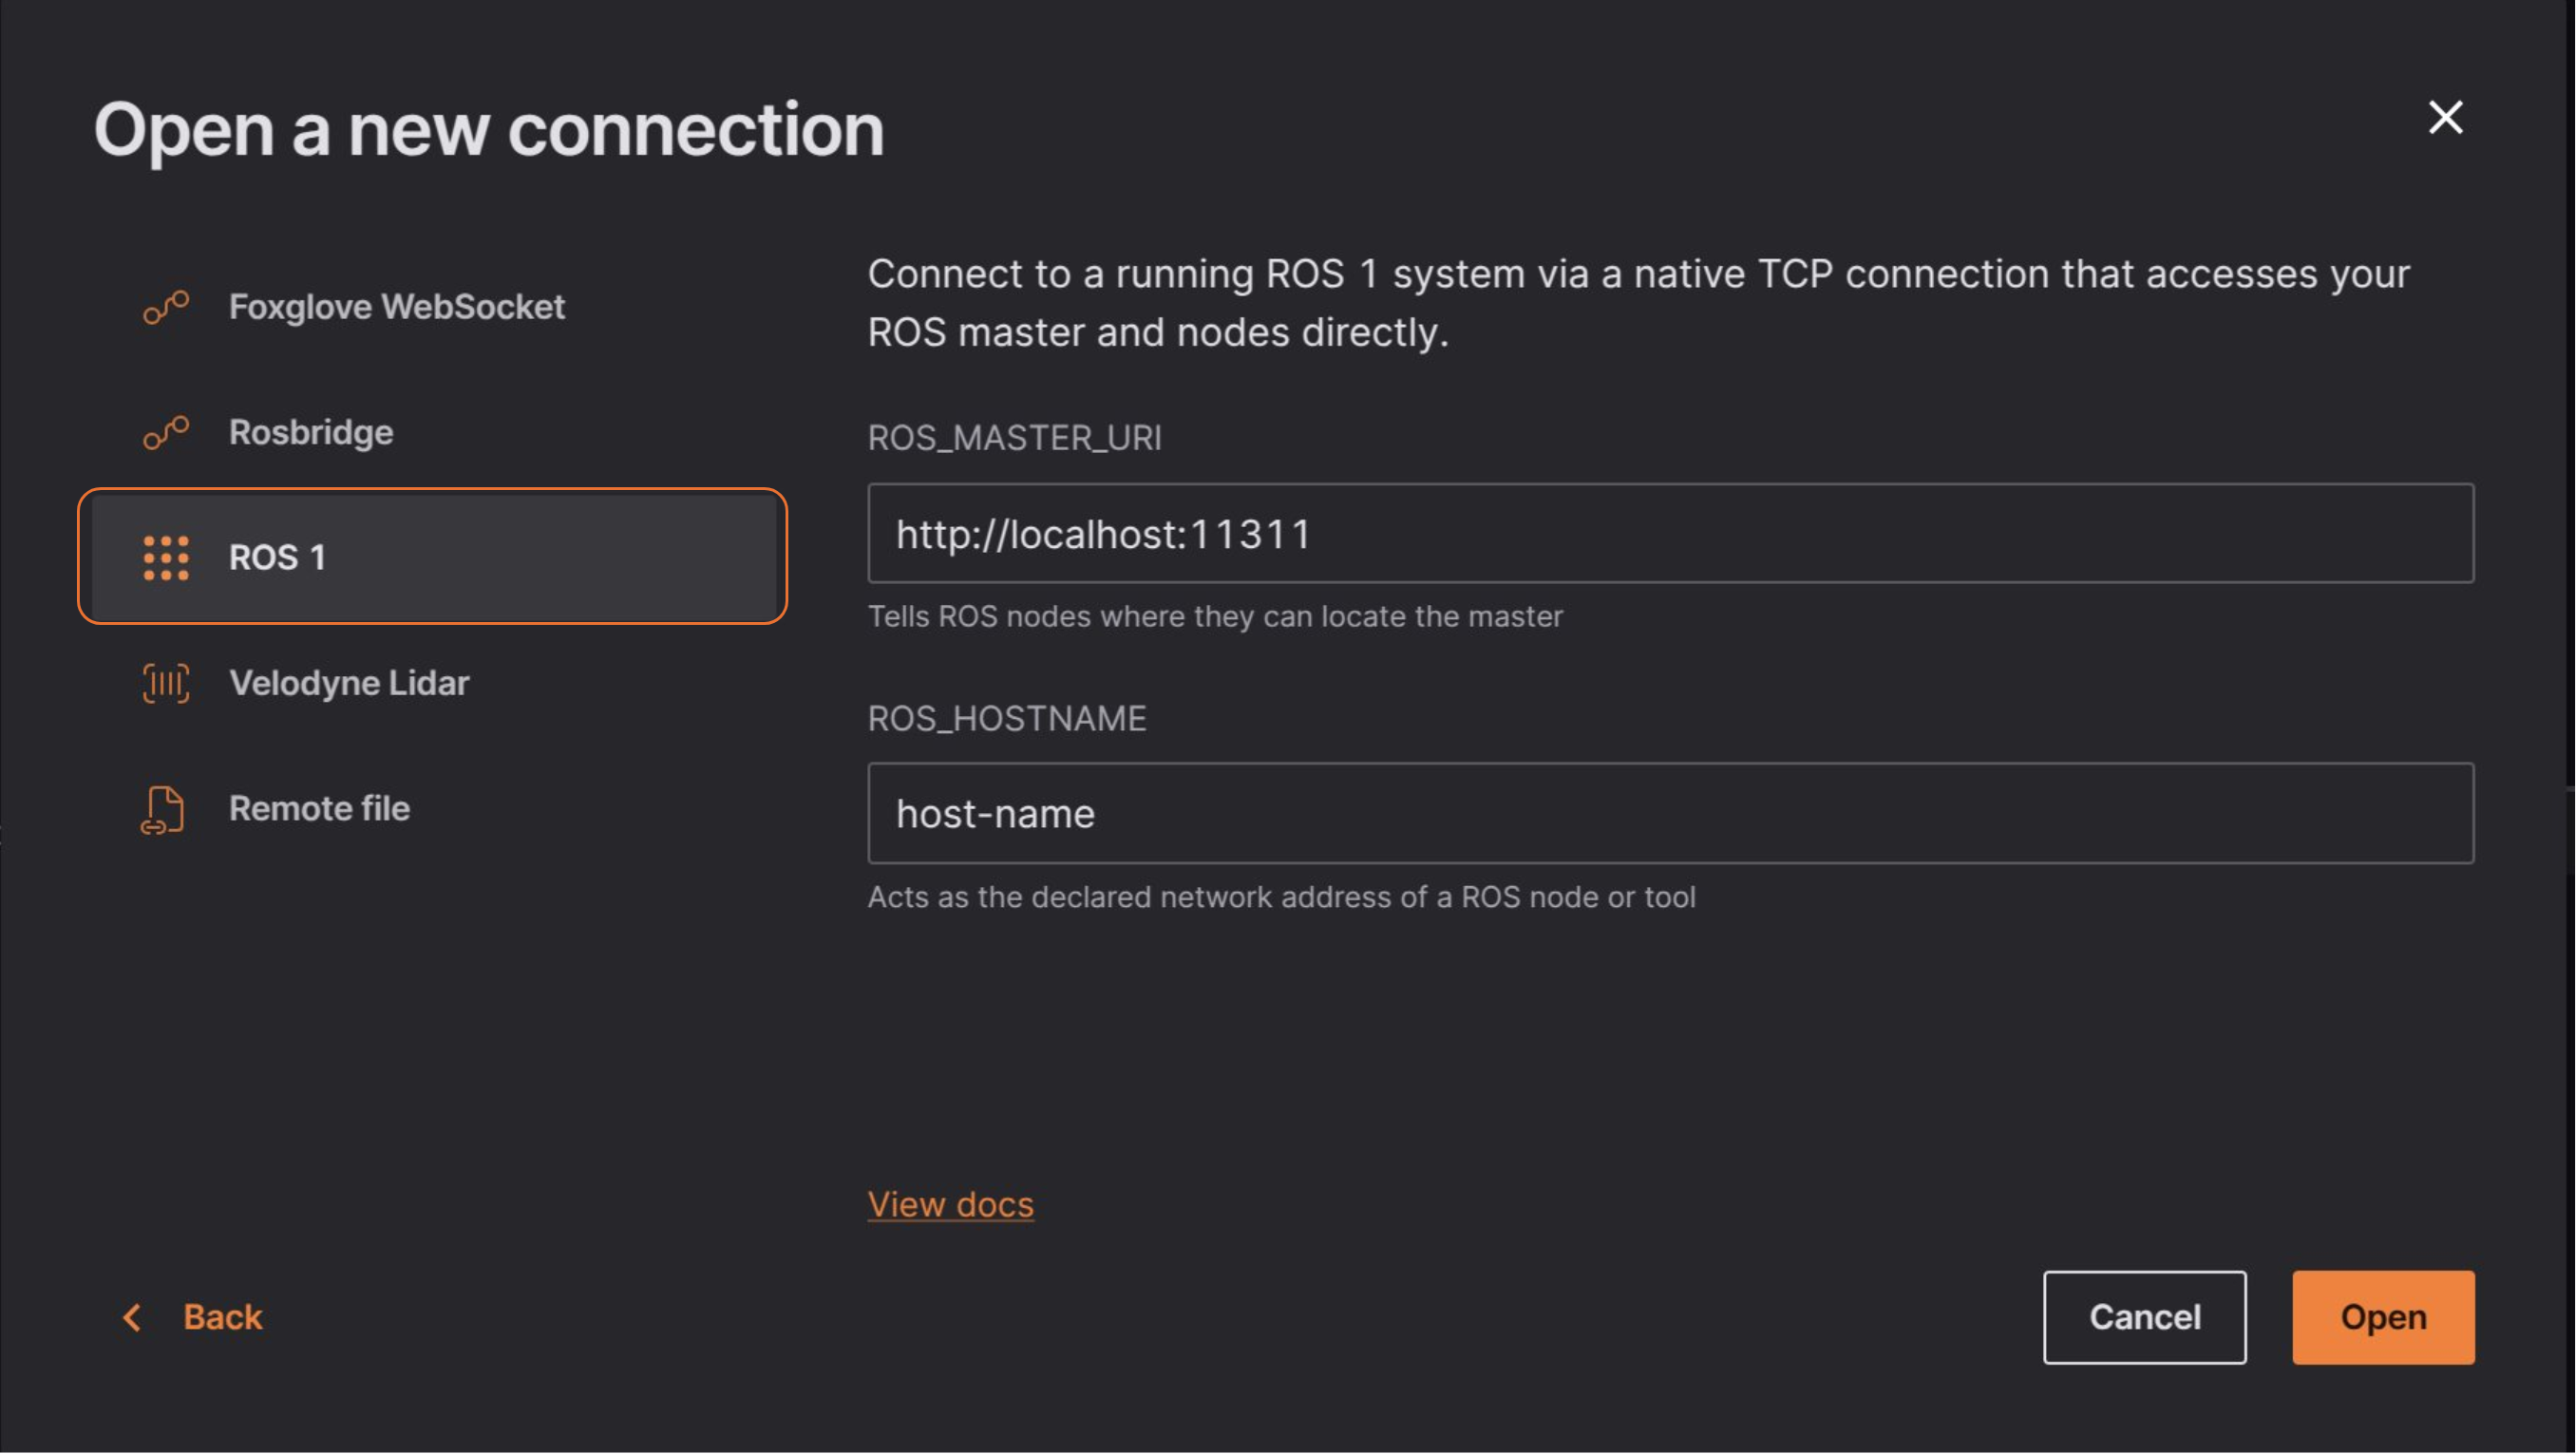Click 'Tells ROS nodes where they can locate' hint
The image size is (2576, 1454).
pos(1215,617)
